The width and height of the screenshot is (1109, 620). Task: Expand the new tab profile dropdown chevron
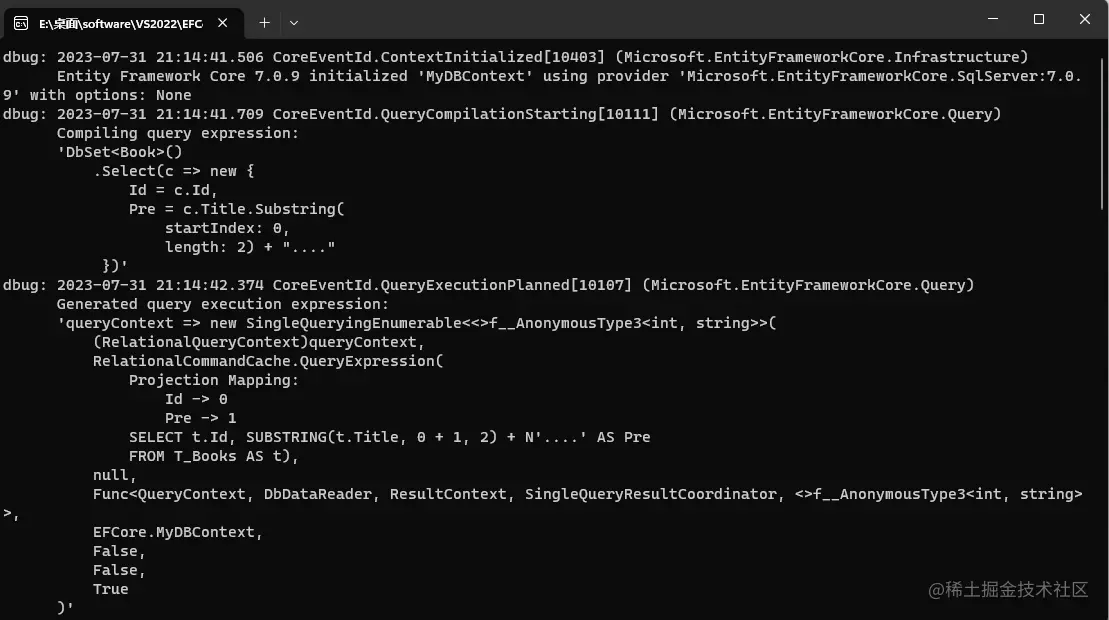pyautogui.click(x=294, y=23)
